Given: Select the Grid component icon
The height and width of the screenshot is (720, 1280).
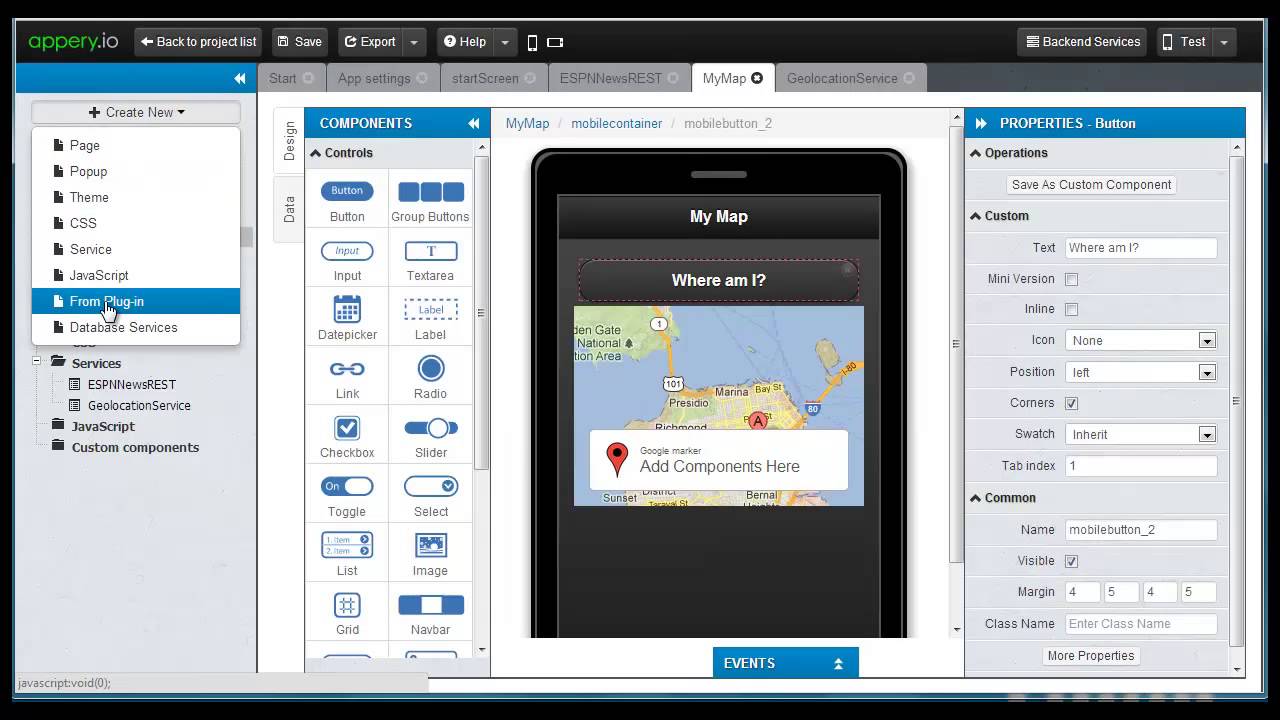Looking at the screenshot, I should 347,605.
